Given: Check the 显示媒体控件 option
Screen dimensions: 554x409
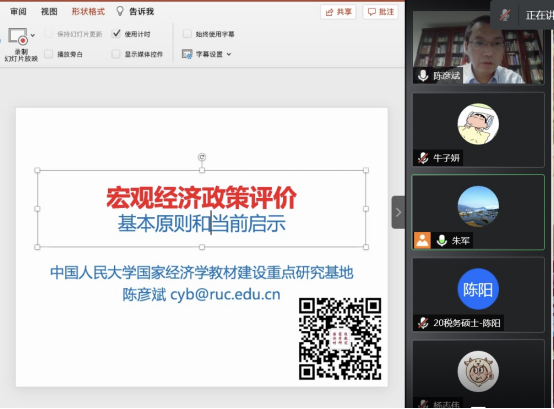Looking at the screenshot, I should (x=116, y=54).
